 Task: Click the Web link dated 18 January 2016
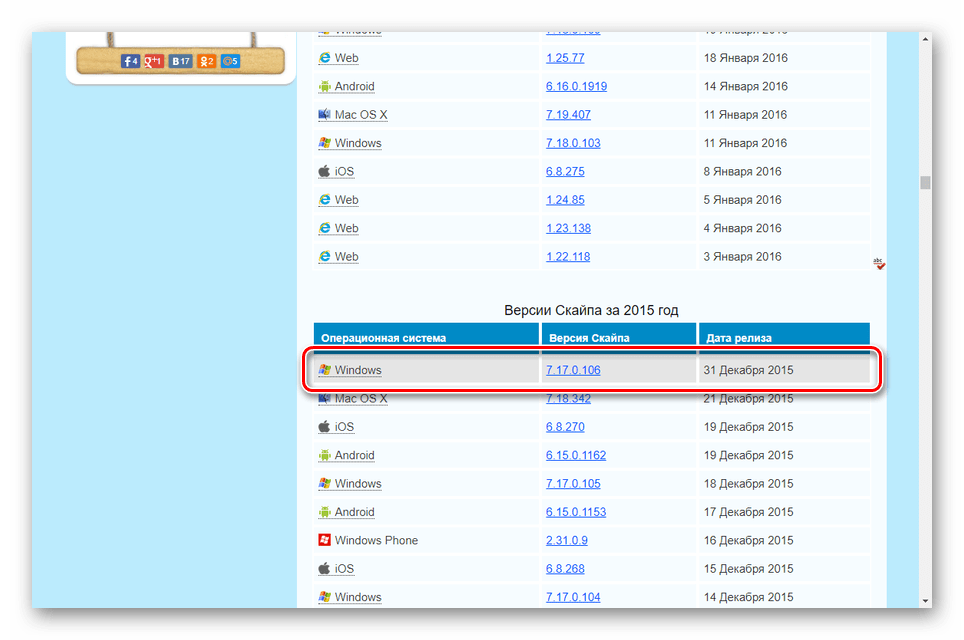click(346, 58)
